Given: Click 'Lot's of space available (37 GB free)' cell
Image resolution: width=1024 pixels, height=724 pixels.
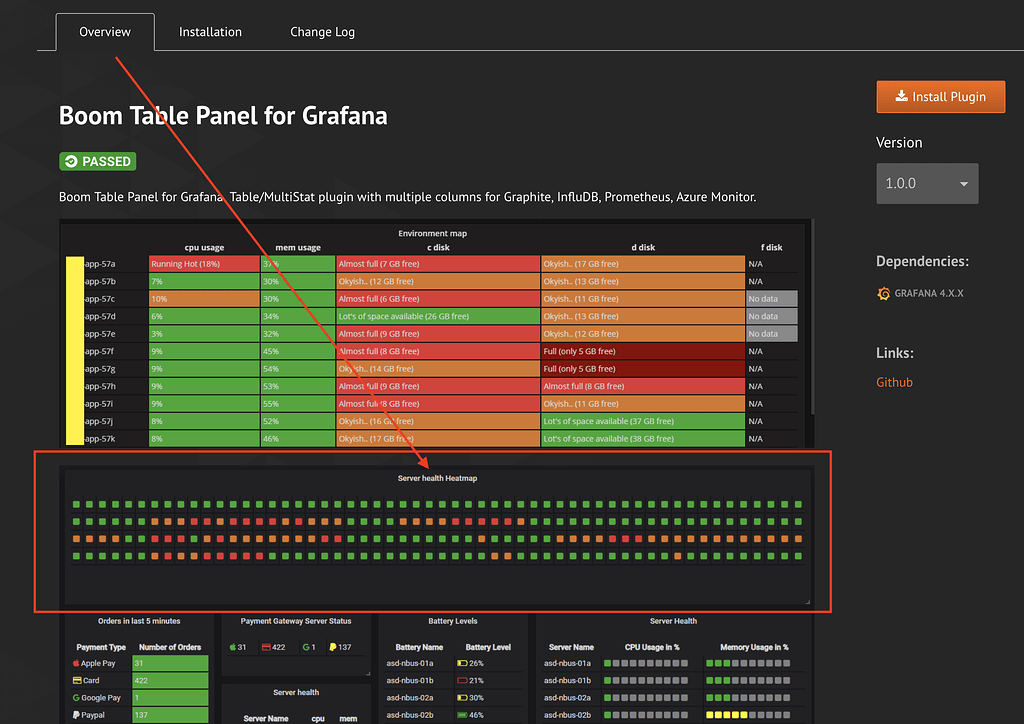Looking at the screenshot, I should click(x=643, y=421).
